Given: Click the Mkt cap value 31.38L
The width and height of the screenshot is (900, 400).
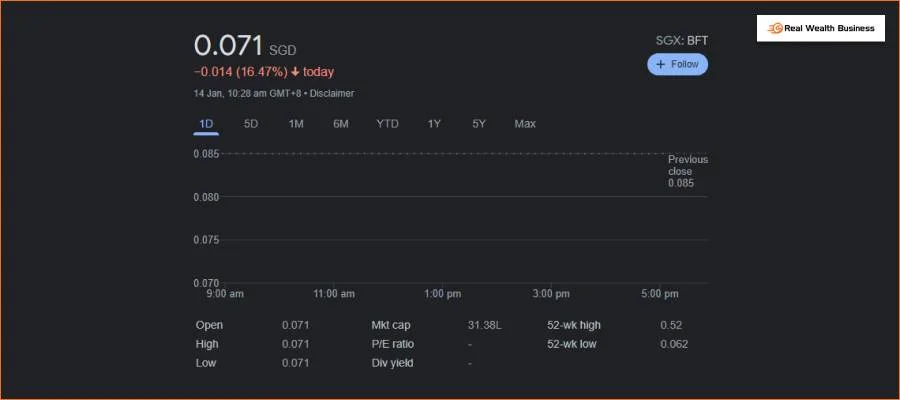Looking at the screenshot, I should [x=485, y=325].
